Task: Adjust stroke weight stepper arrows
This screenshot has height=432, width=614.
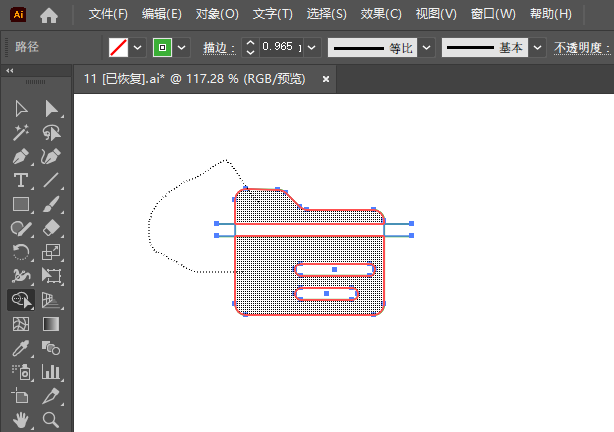Action: (x=251, y=47)
